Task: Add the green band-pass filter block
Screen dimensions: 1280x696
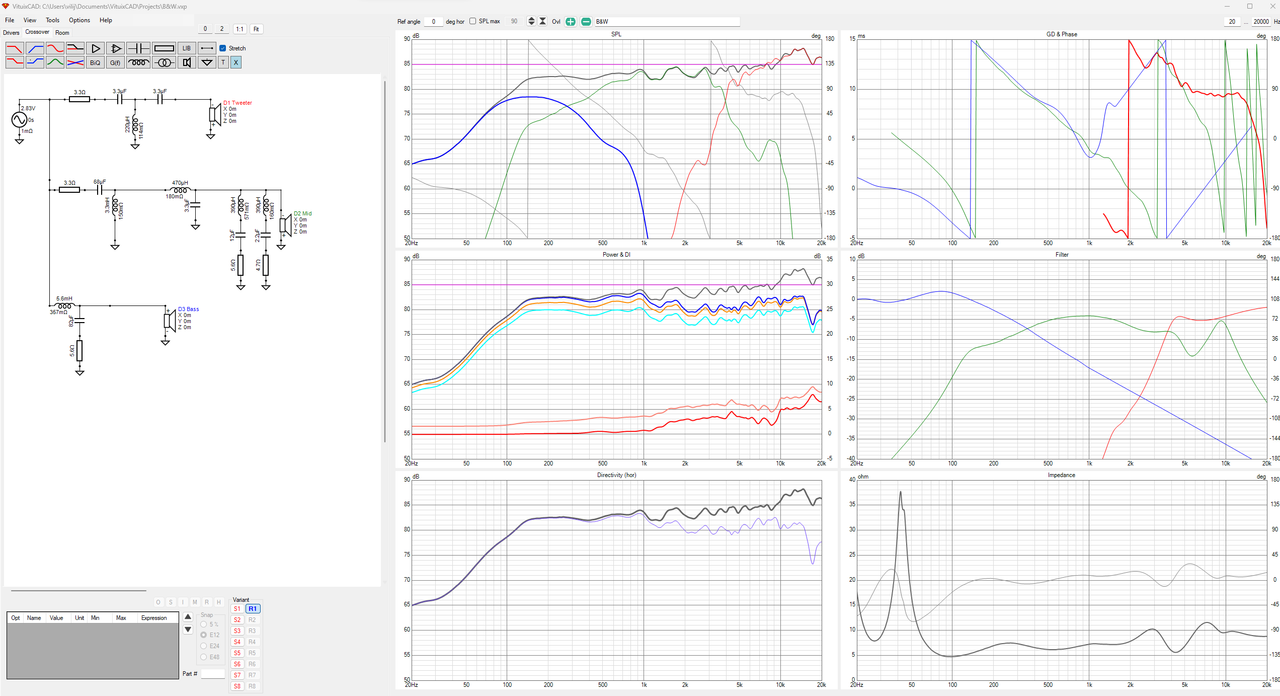Action: click(x=55, y=63)
